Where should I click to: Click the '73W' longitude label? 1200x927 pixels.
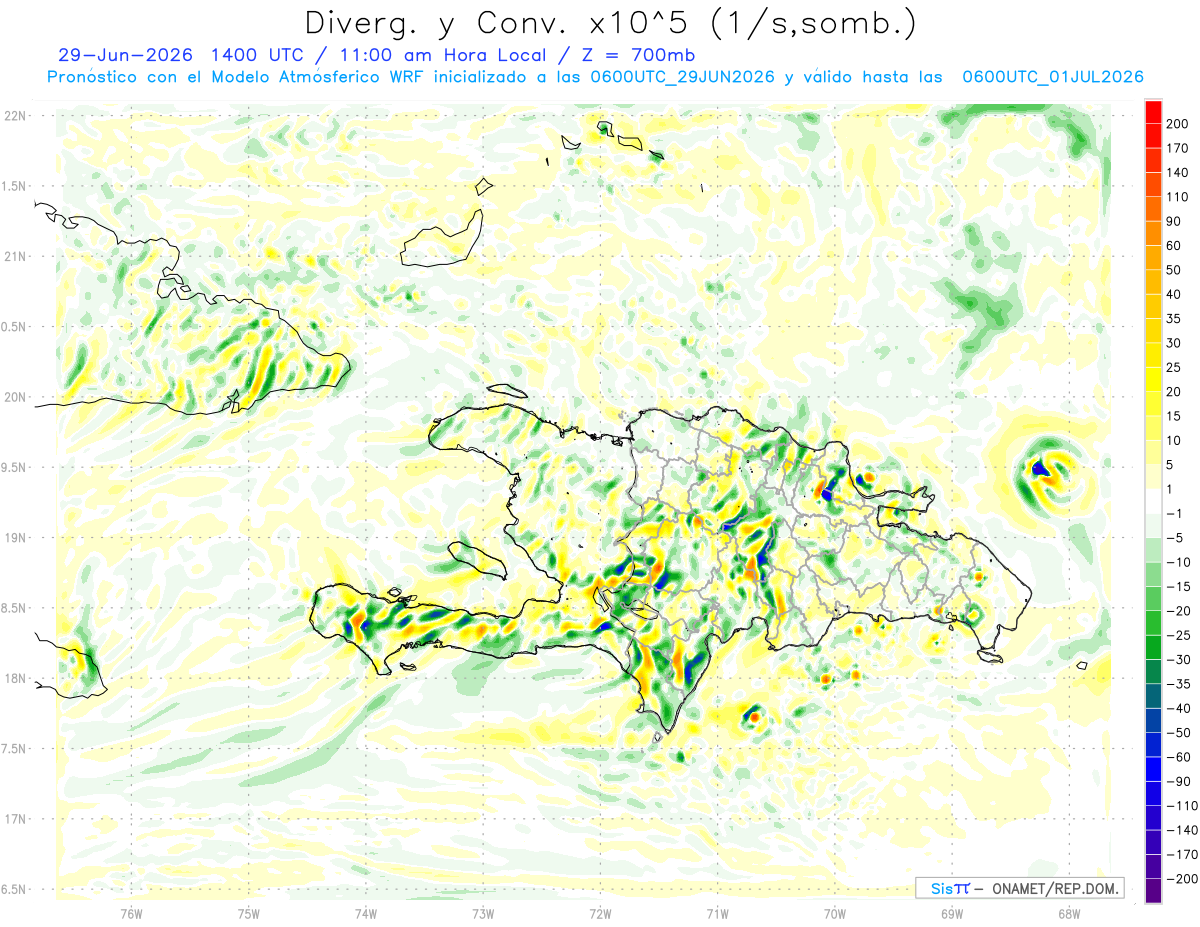(483, 913)
